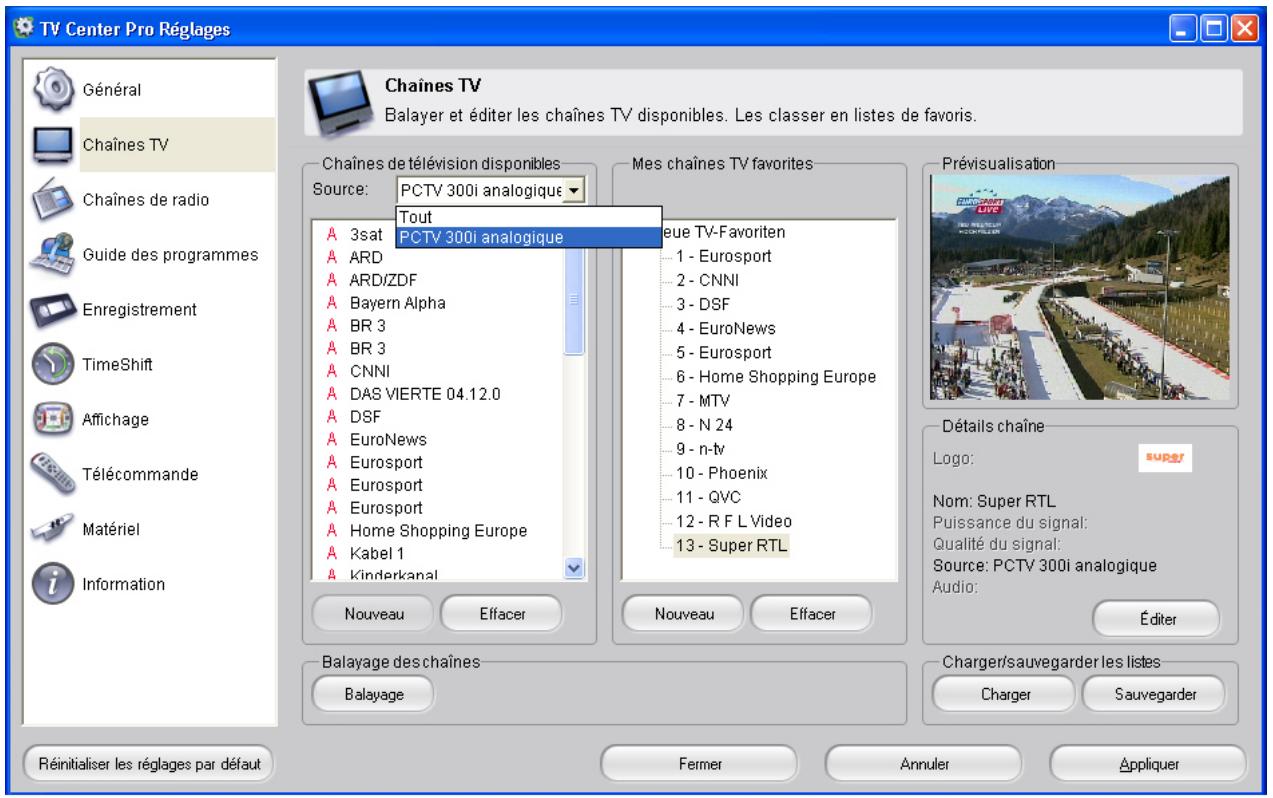This screenshot has height=798, width=1273.
Task: Select favorite 8 - N 24
Action: click(x=705, y=424)
